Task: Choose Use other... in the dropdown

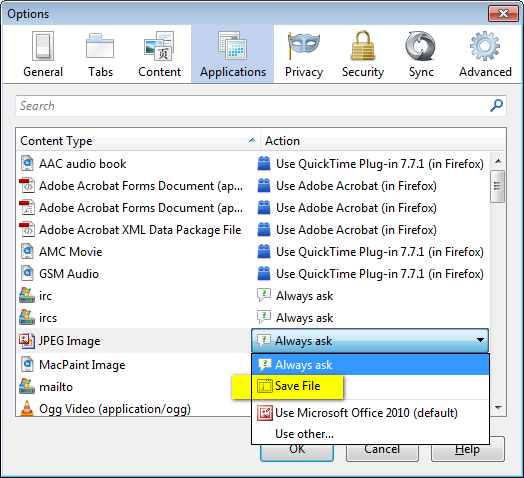Action: pyautogui.click(x=370, y=434)
